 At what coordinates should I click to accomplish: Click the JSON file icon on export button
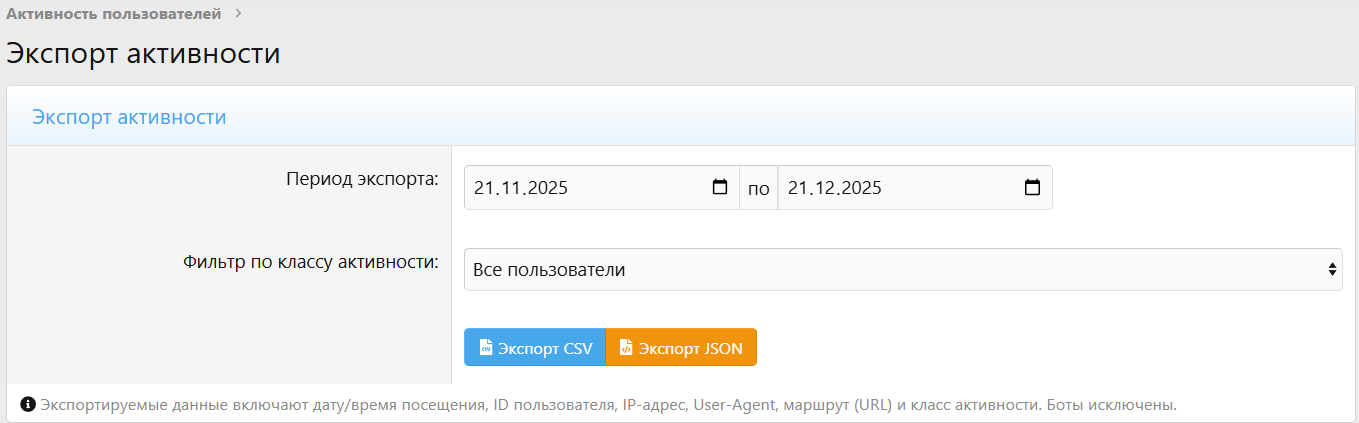coord(625,348)
